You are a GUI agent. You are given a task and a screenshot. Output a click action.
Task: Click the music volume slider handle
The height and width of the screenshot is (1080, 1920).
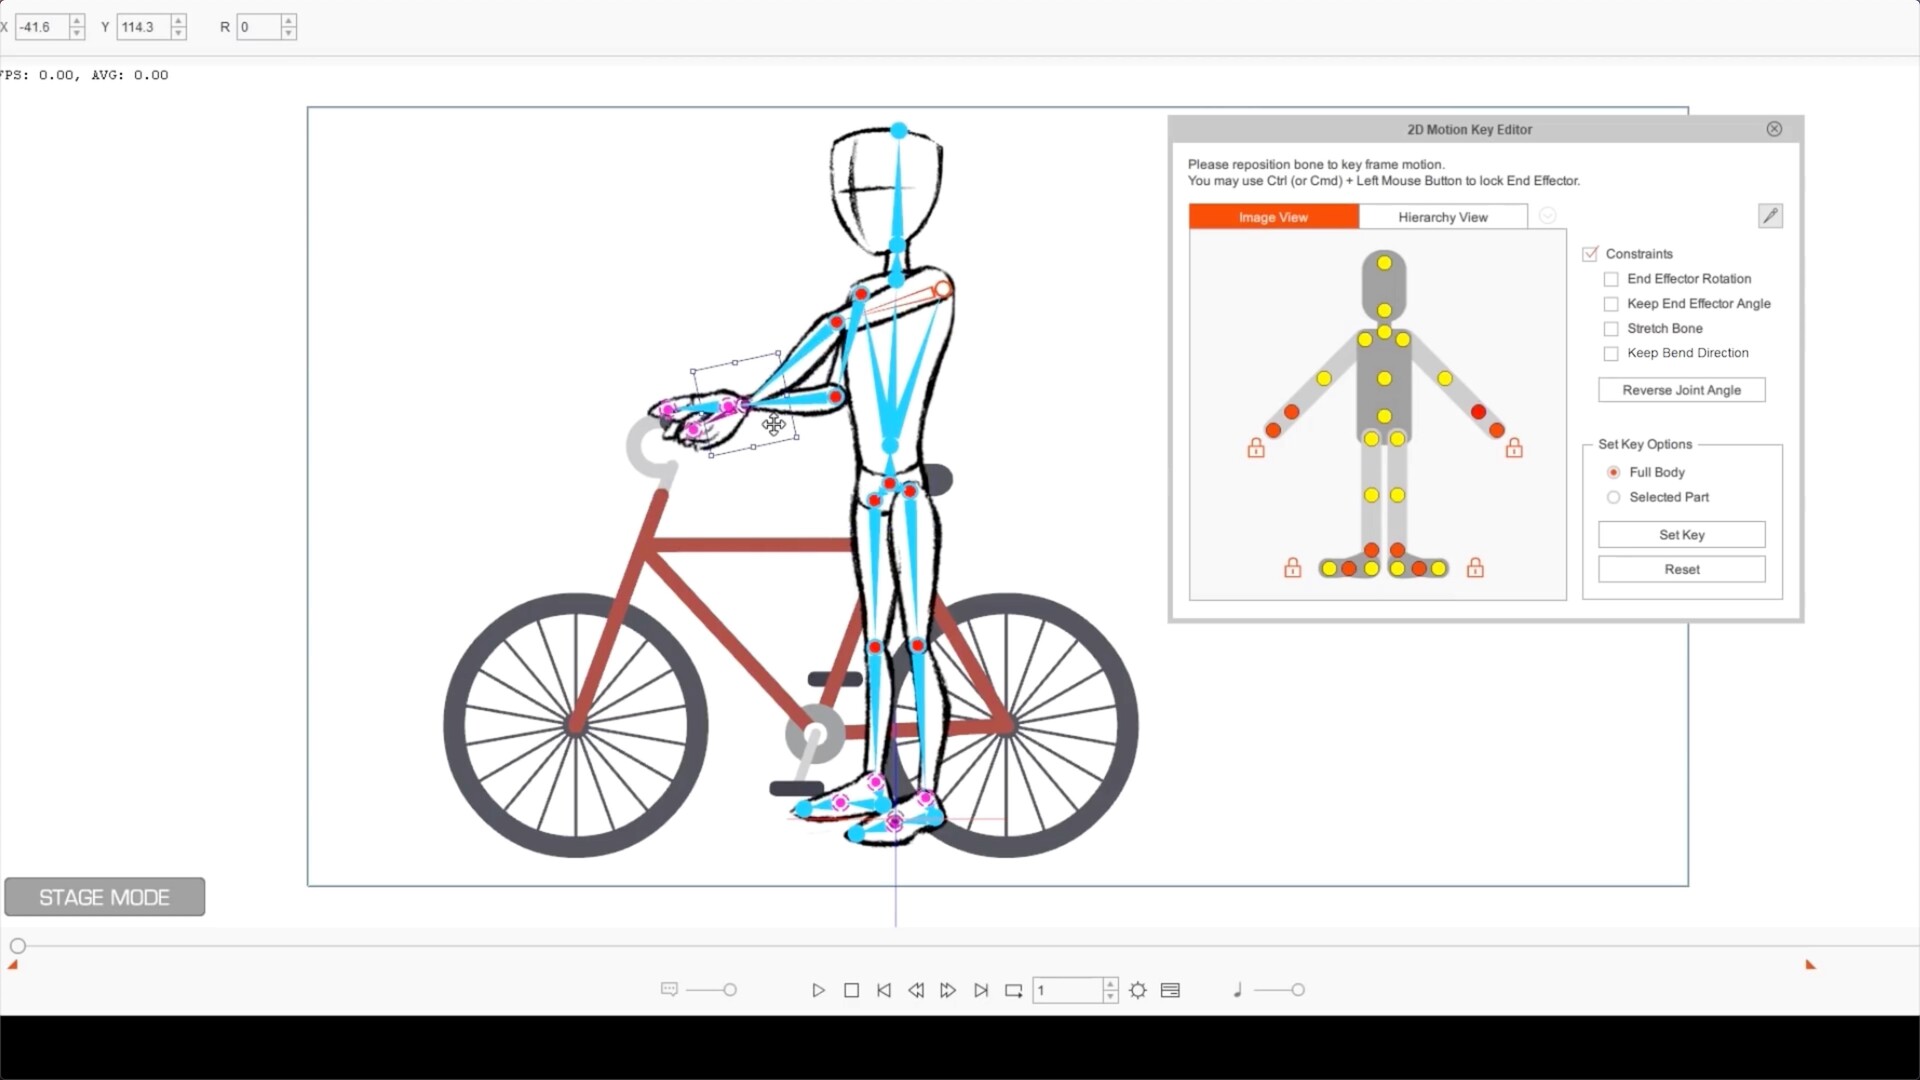[x=1298, y=990]
